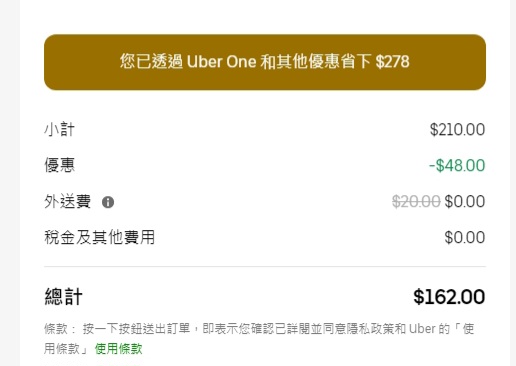
Task: Click the $278 amount in the banner
Action: pyautogui.click(x=392, y=62)
